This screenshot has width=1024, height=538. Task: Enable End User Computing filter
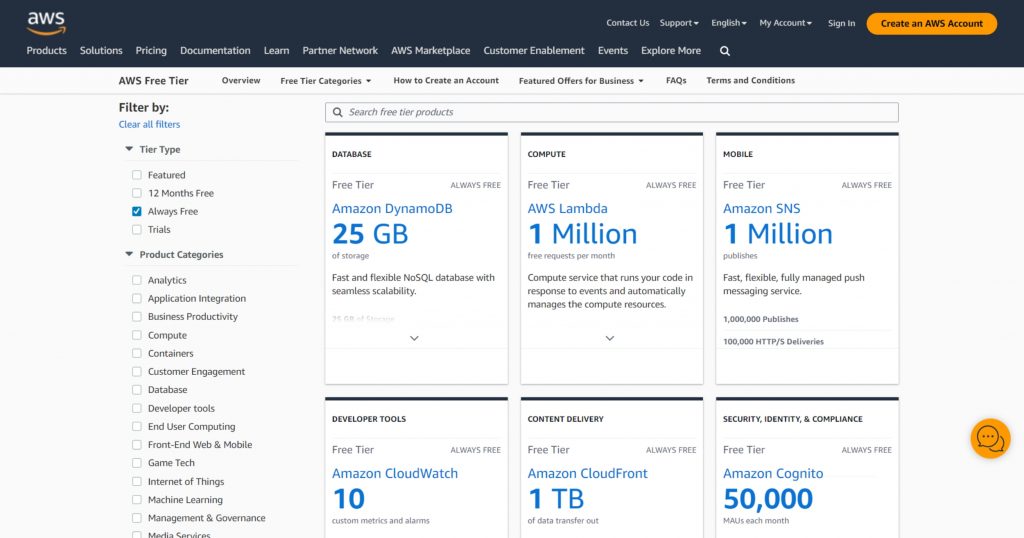[x=136, y=426]
